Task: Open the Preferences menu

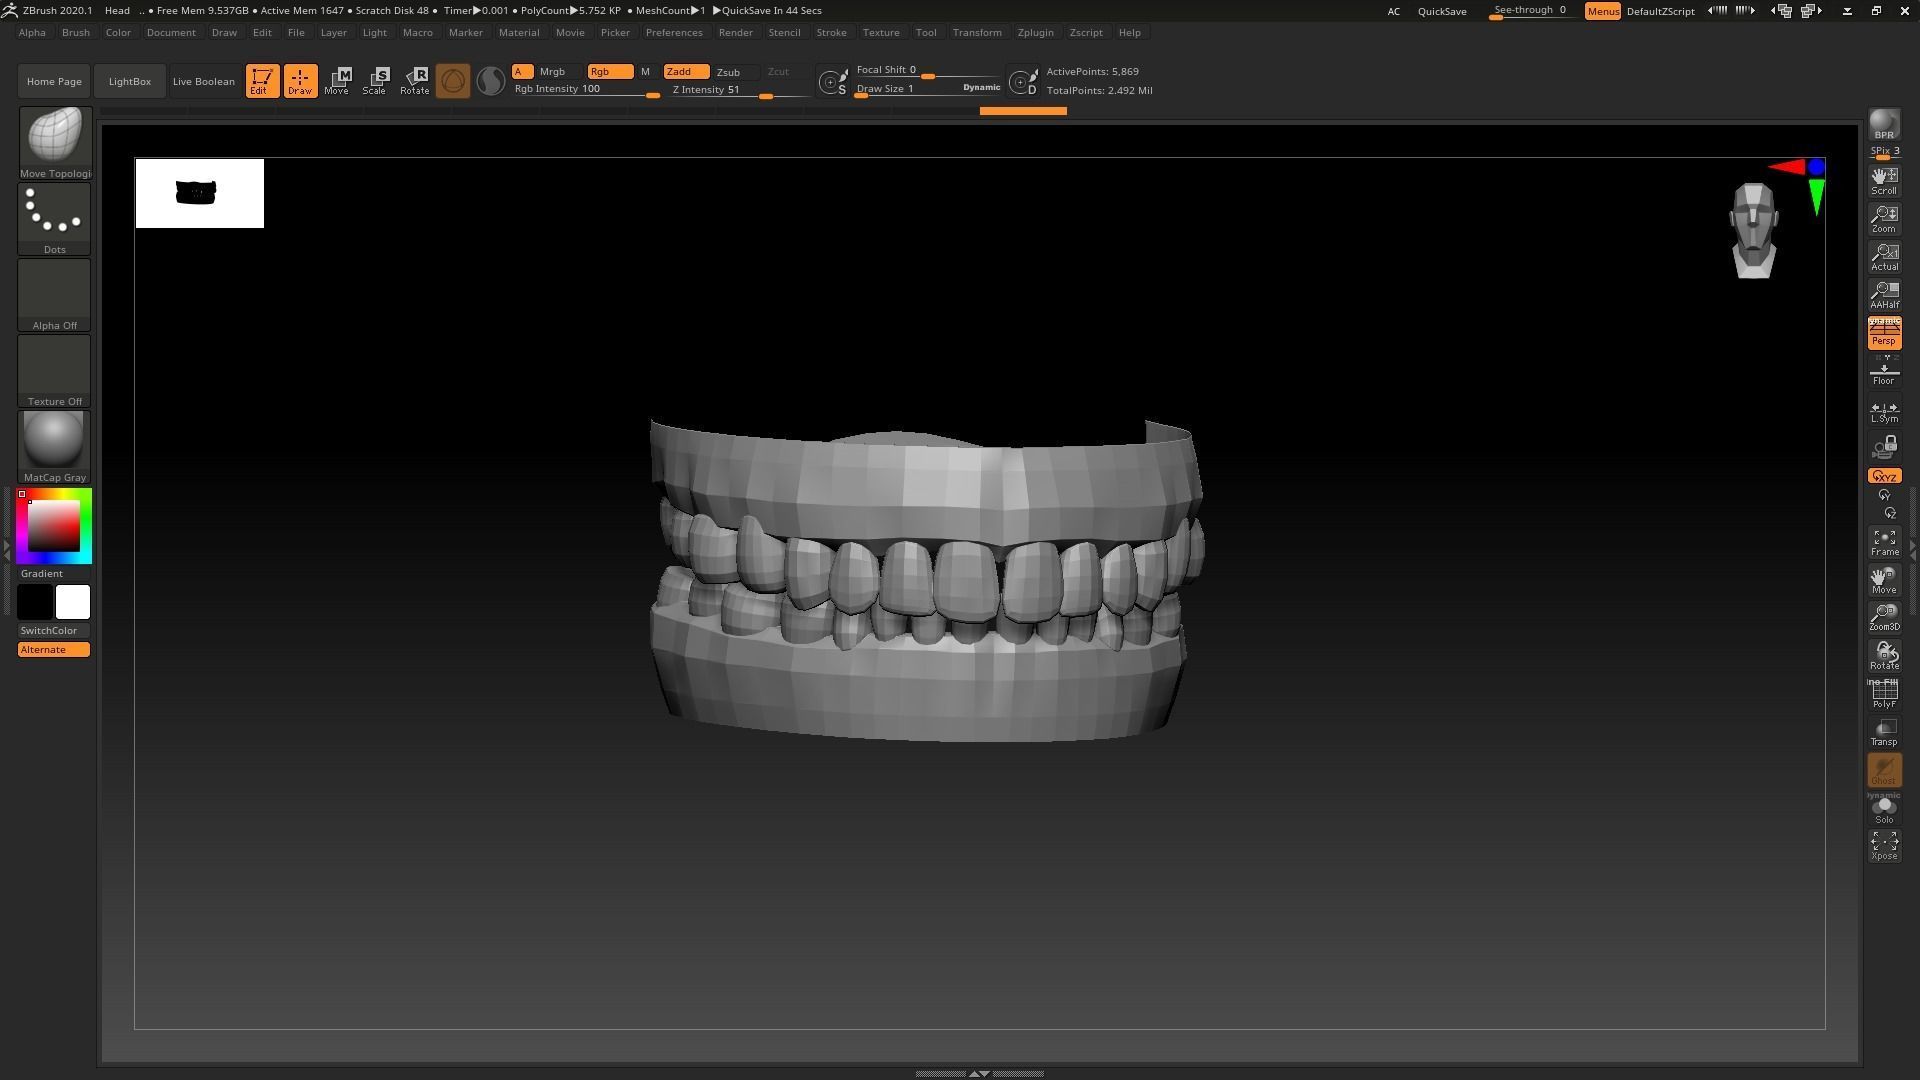Action: [x=673, y=32]
